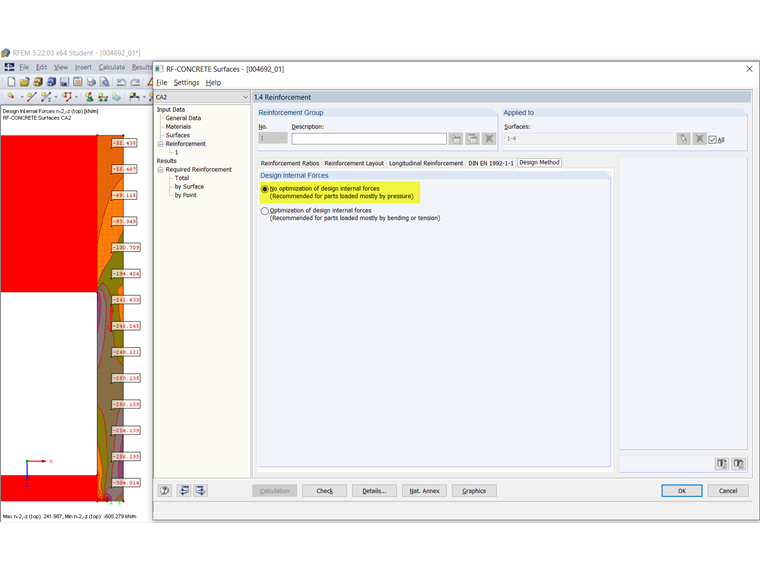Select by Surface in results tree
760x570 pixels.
coord(189,187)
